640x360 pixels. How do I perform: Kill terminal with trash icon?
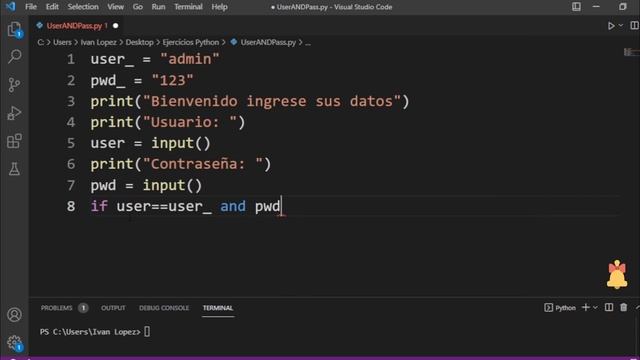tap(623, 307)
